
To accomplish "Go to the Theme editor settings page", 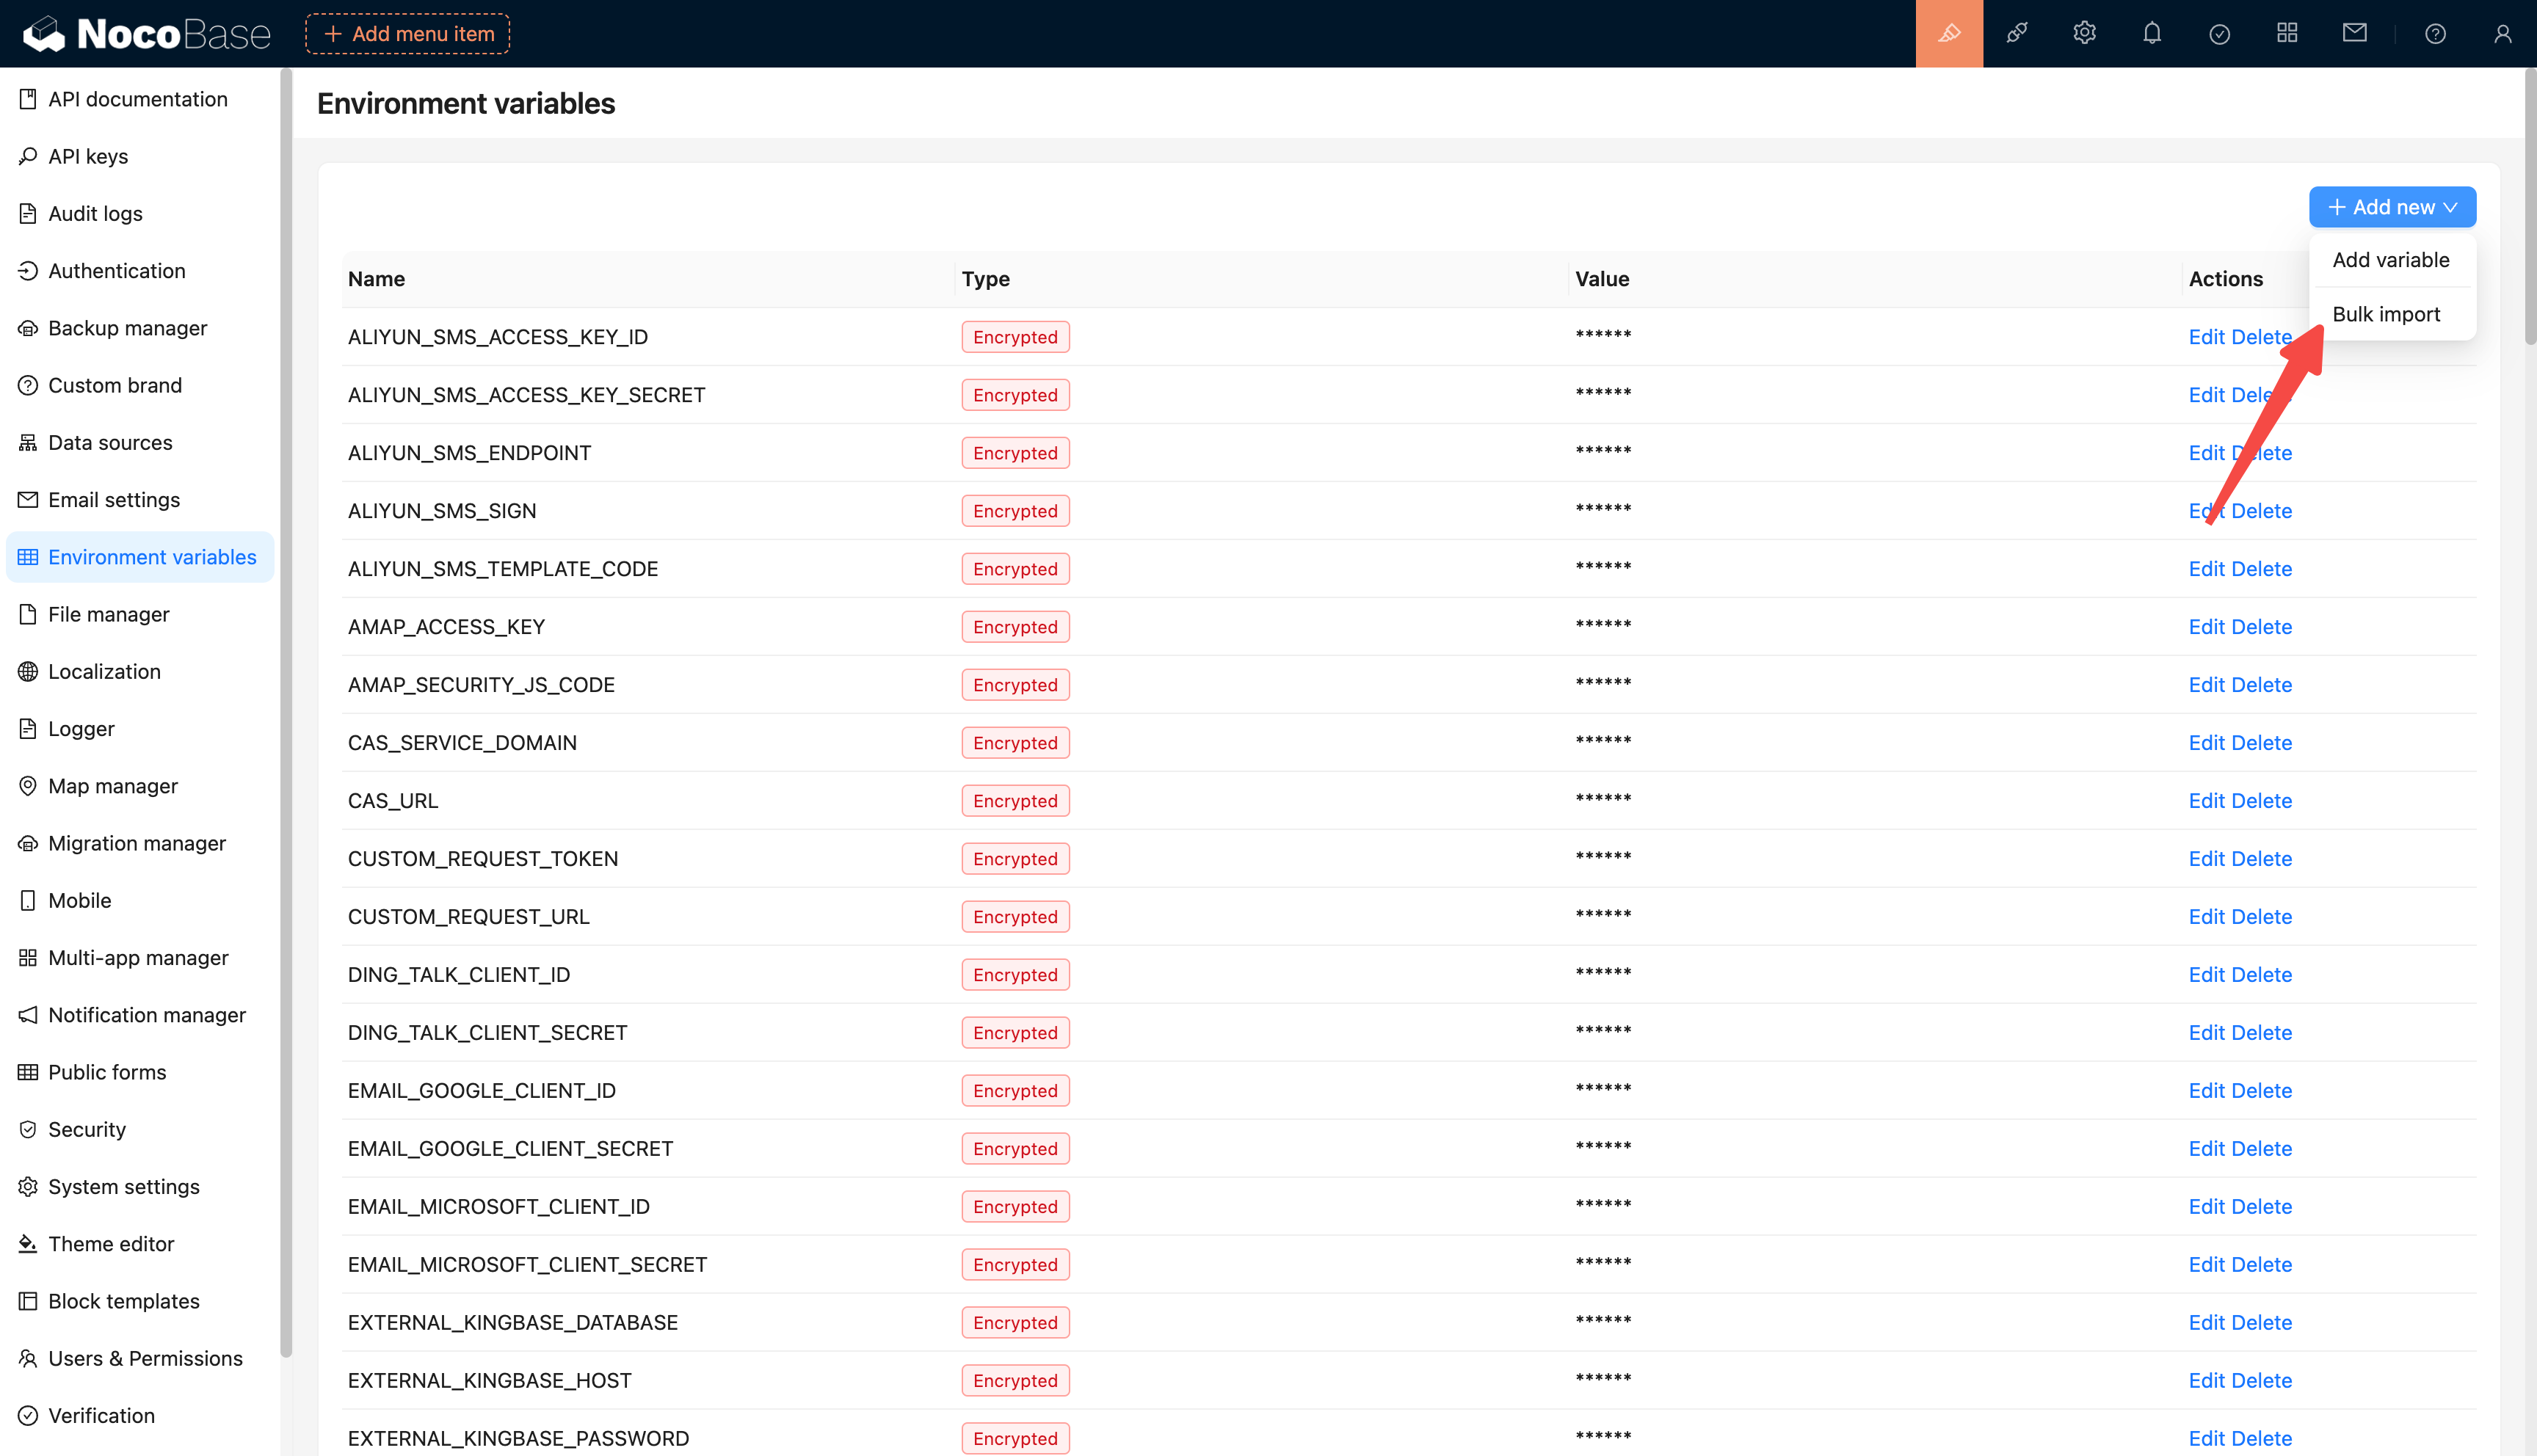I will coord(111,1244).
